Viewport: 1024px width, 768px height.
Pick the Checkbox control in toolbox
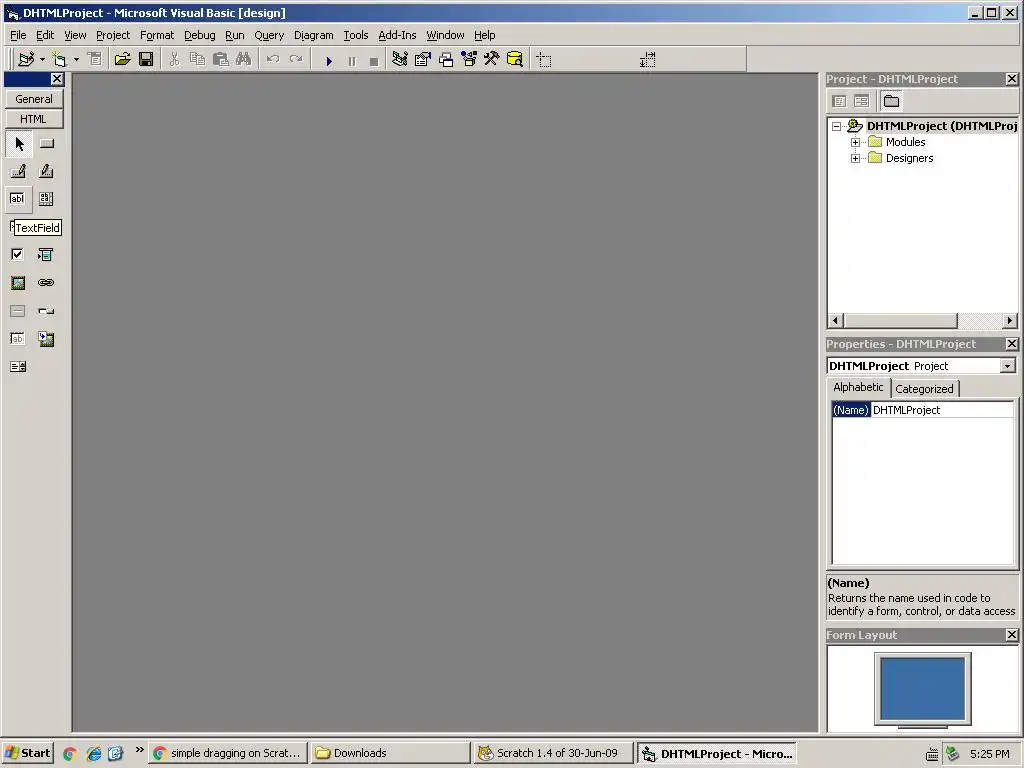(x=18, y=254)
